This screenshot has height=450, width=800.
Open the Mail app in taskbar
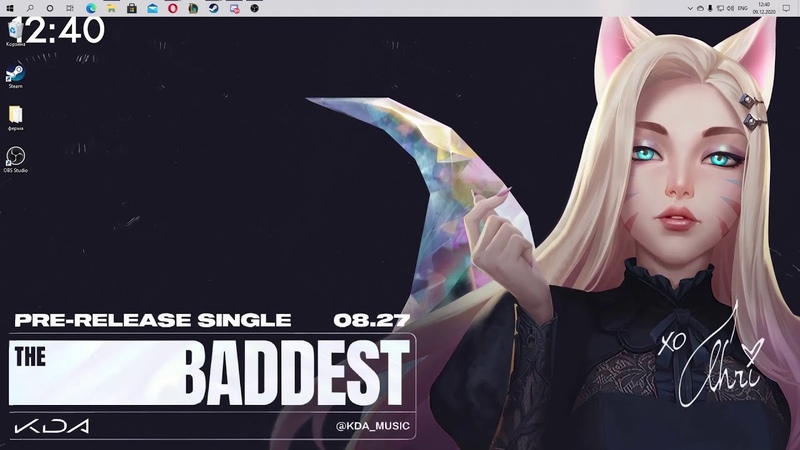click(x=152, y=8)
